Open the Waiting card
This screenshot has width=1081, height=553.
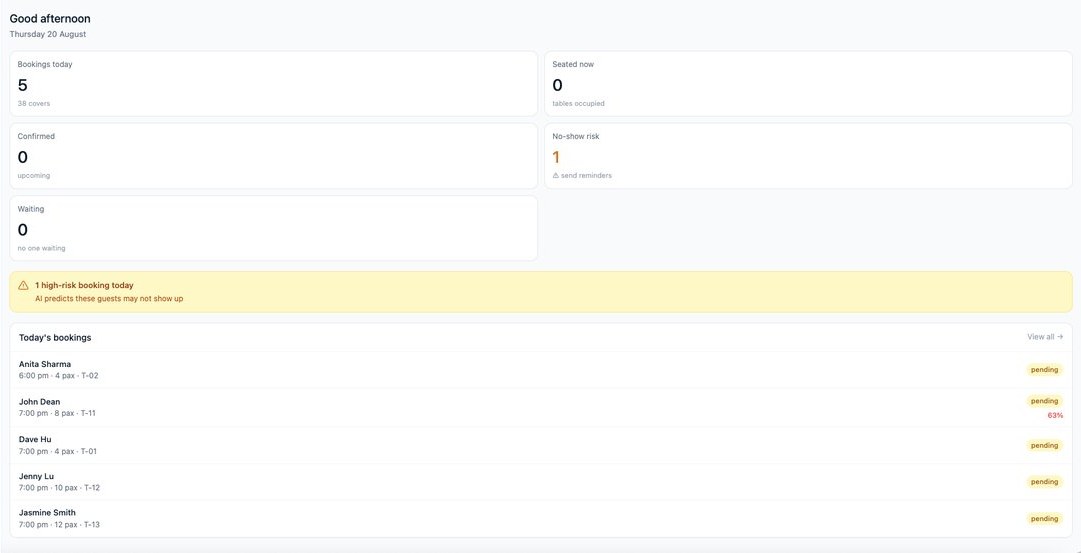pyautogui.click(x=274, y=228)
